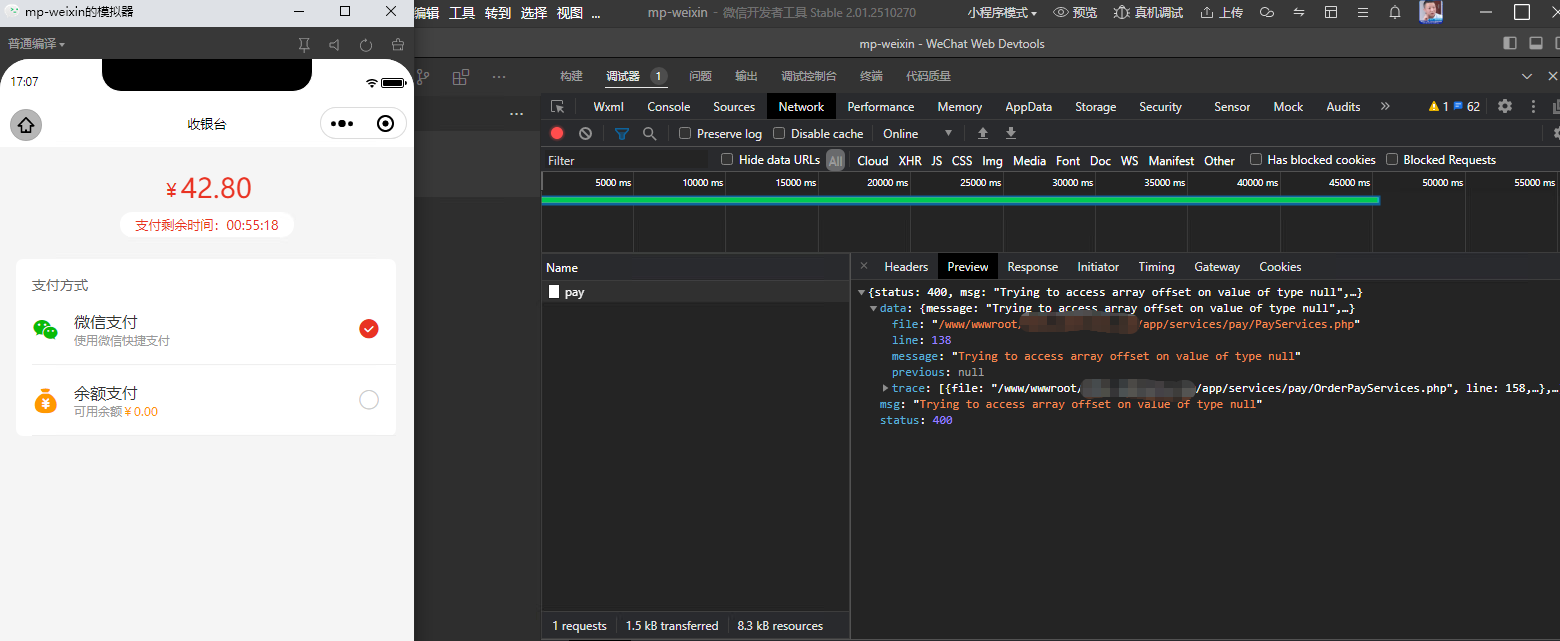
Task: Click the 预览 preview eye button
Action: 1077,12
